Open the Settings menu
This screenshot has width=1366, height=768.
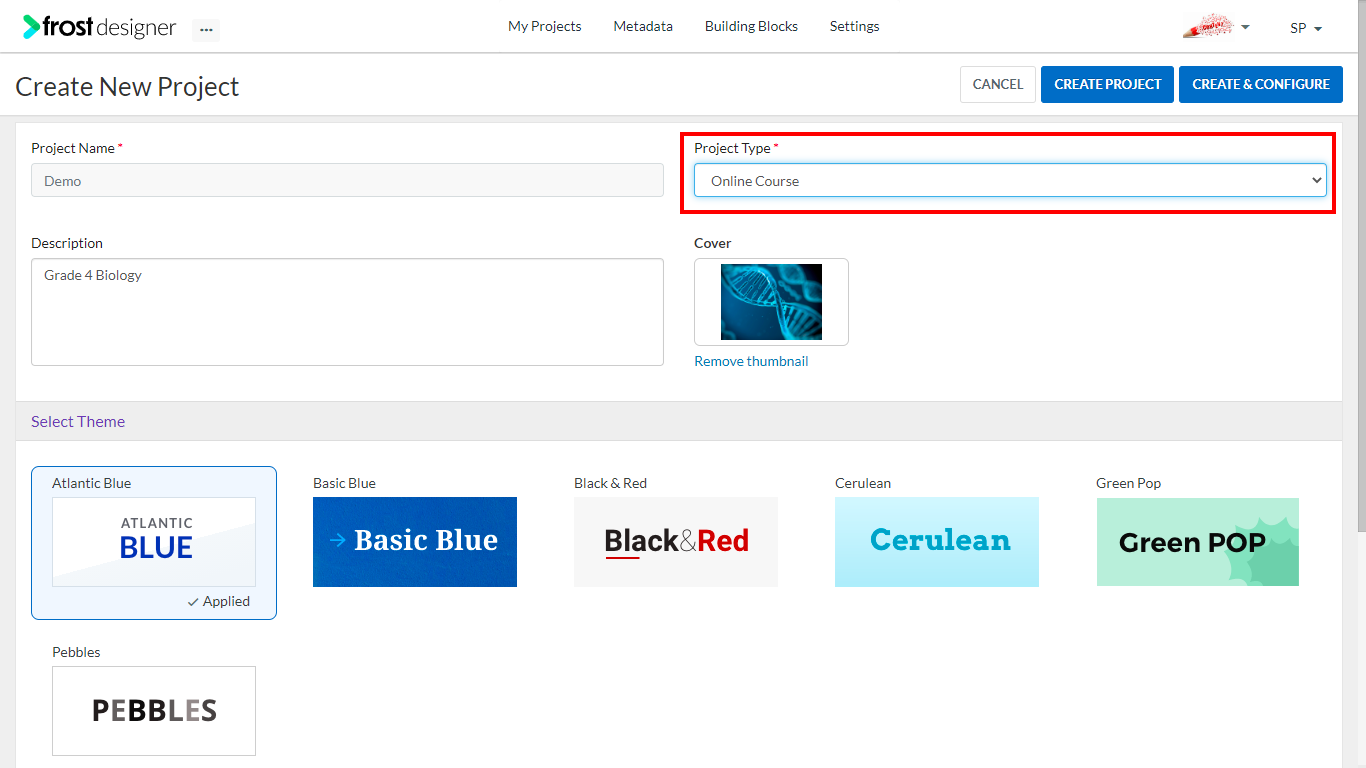854,27
